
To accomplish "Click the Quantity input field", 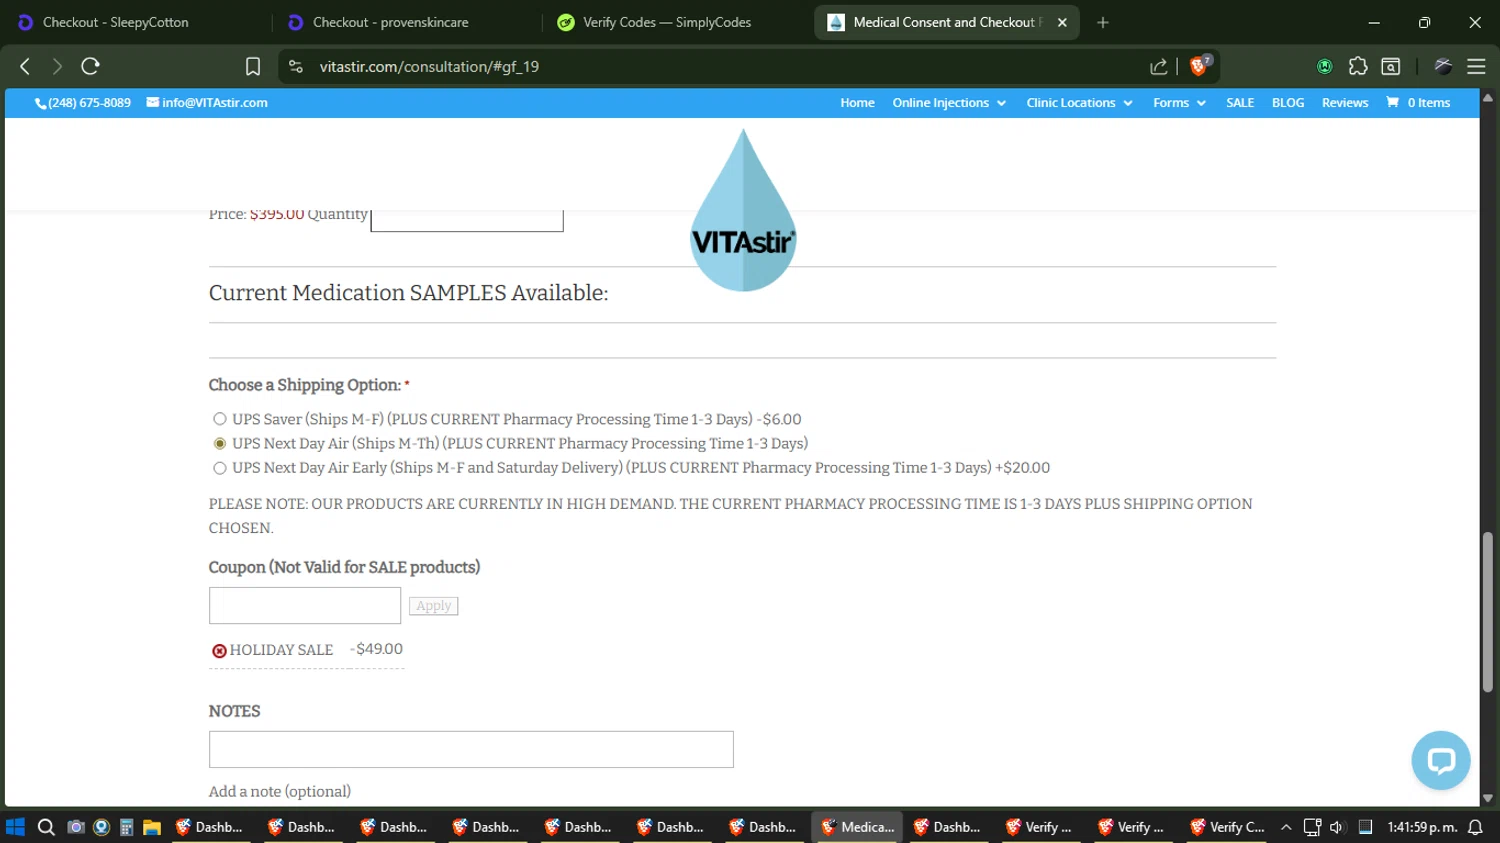I will 467,219.
